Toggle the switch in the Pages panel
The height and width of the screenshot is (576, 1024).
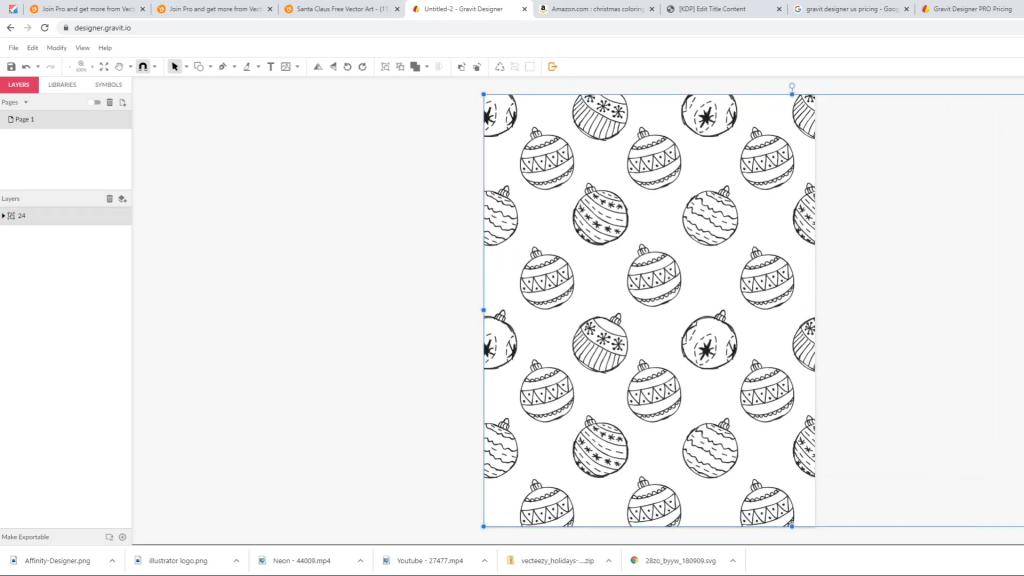(x=94, y=102)
